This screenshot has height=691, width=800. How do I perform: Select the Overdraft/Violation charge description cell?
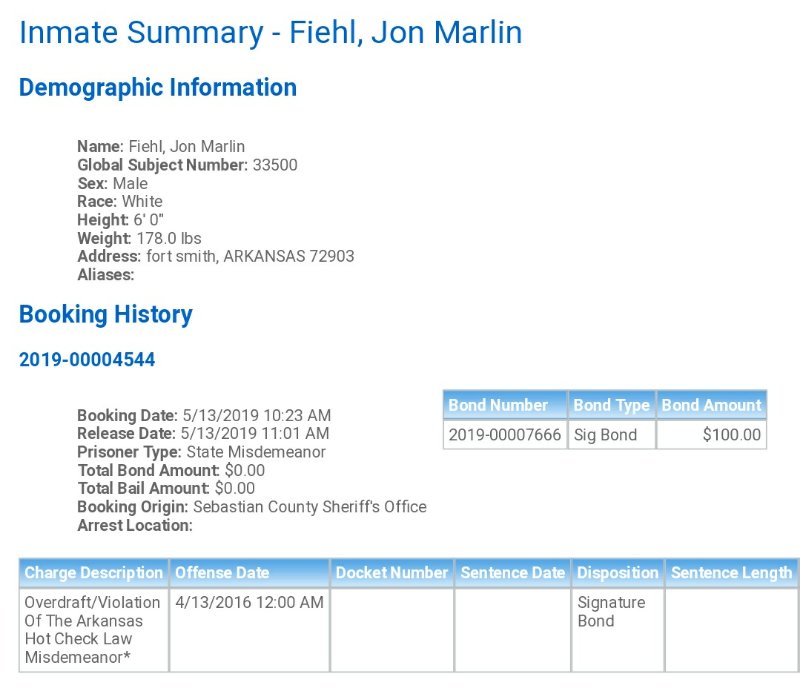point(94,630)
